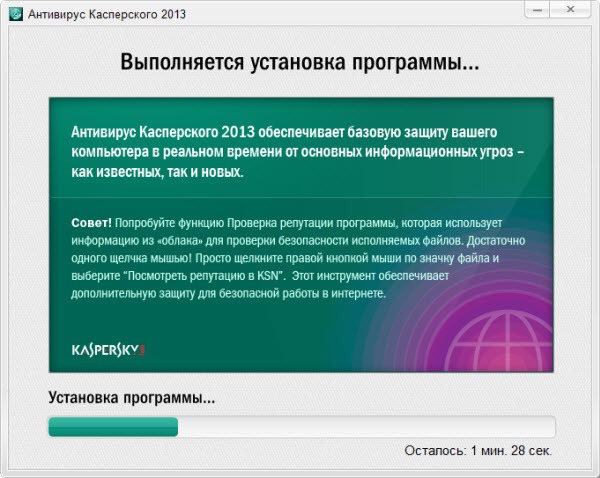Click the installation progress bar
Image resolution: width=600 pixels, height=478 pixels.
(302, 427)
